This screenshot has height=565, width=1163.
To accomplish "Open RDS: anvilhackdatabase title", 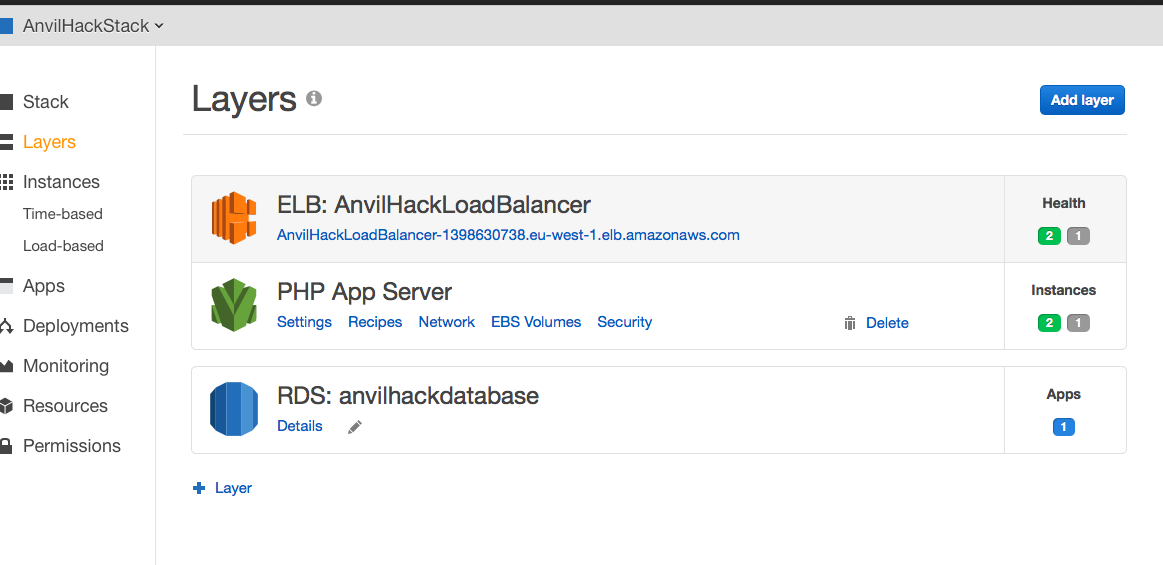I will (x=408, y=395).
